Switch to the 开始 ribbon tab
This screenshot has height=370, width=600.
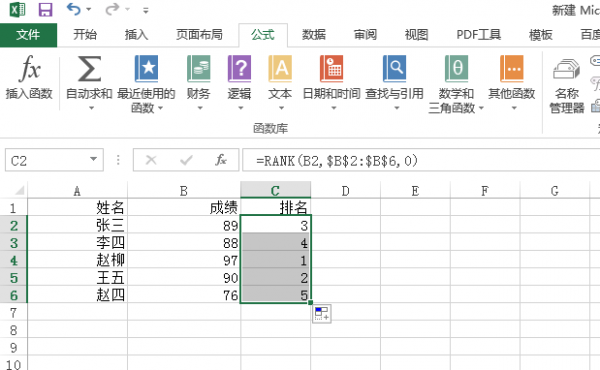85,35
